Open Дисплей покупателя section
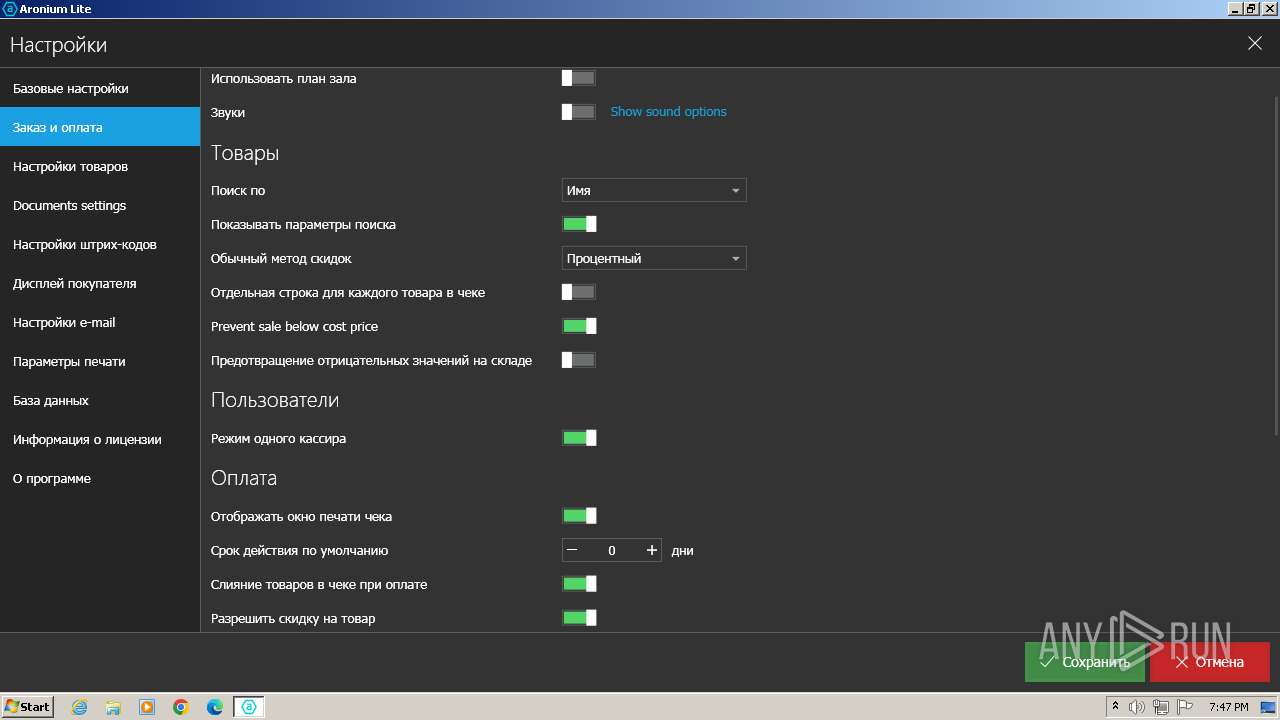The width and height of the screenshot is (1280, 720). (x=100, y=283)
